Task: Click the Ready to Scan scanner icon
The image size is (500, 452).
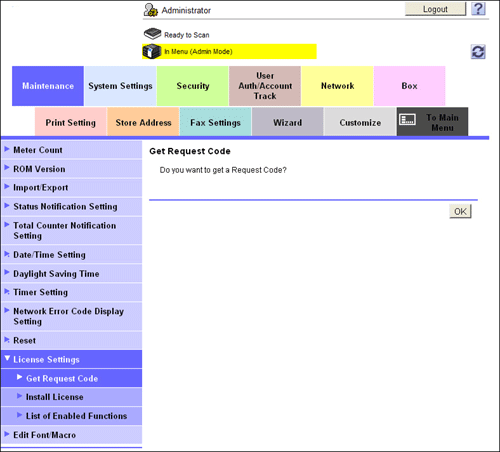Action: (152, 34)
